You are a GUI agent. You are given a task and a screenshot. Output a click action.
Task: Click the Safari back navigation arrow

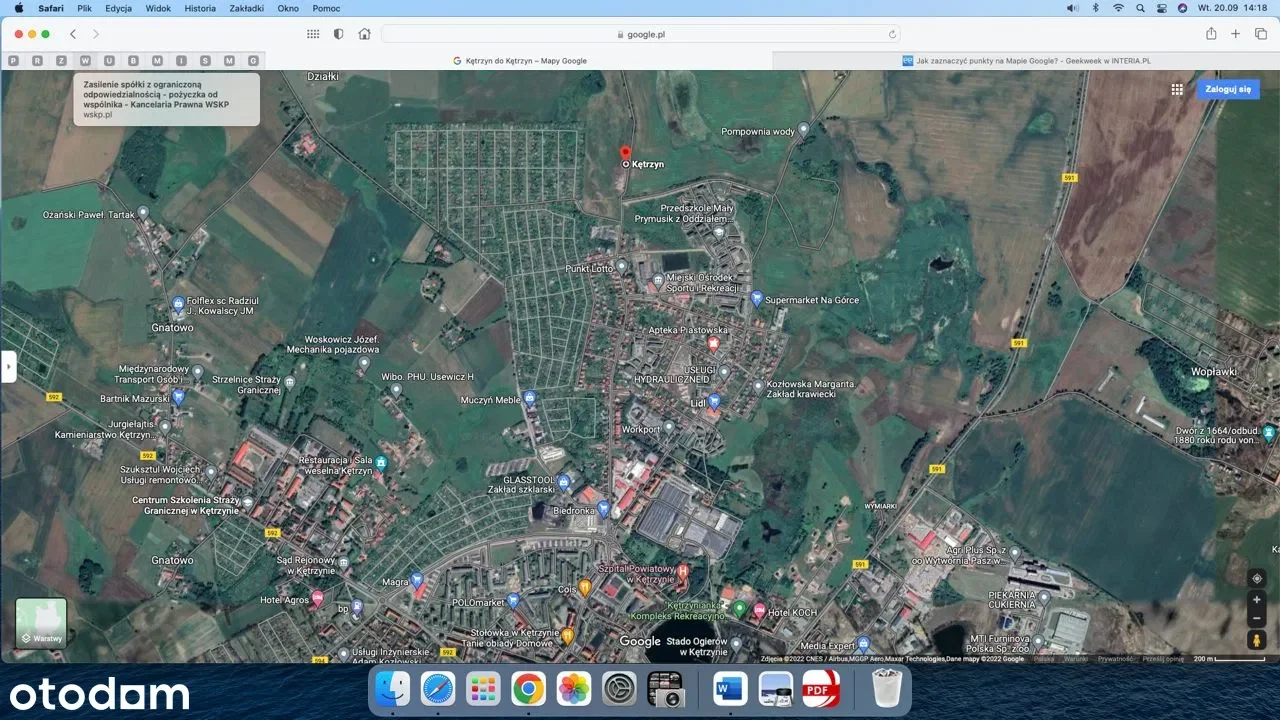click(73, 34)
